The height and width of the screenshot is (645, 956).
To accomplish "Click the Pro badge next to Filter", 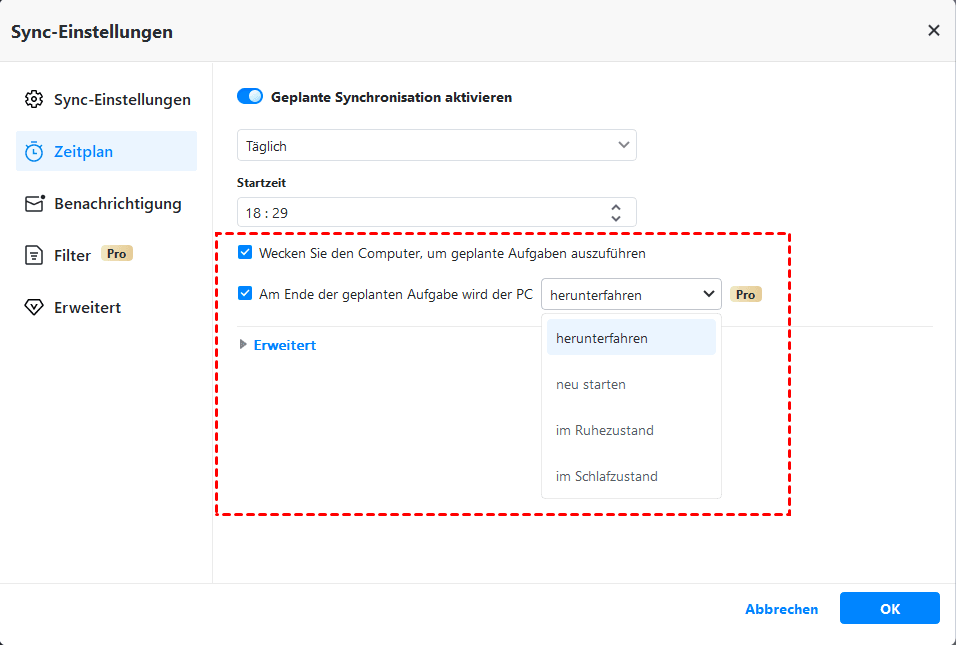I will point(117,254).
